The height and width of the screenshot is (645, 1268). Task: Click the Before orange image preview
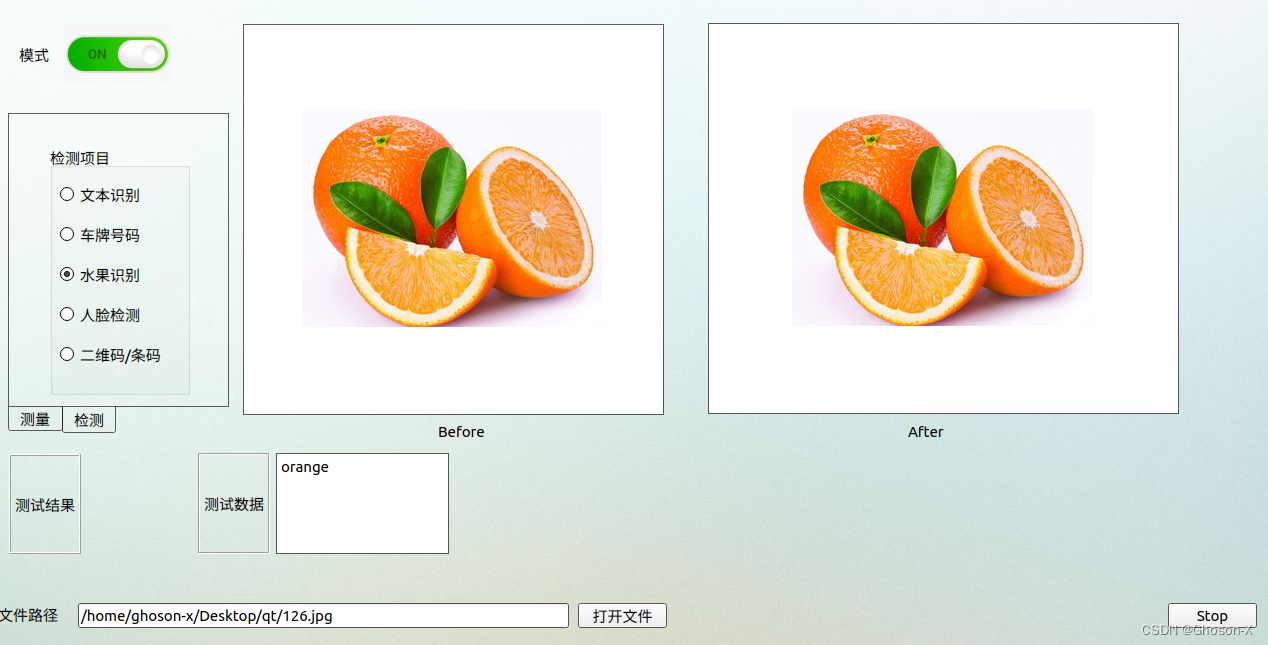coord(452,218)
